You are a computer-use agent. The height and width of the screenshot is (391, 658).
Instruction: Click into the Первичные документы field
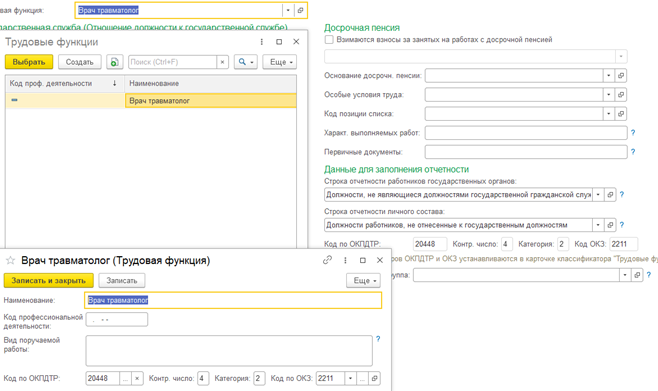point(526,152)
